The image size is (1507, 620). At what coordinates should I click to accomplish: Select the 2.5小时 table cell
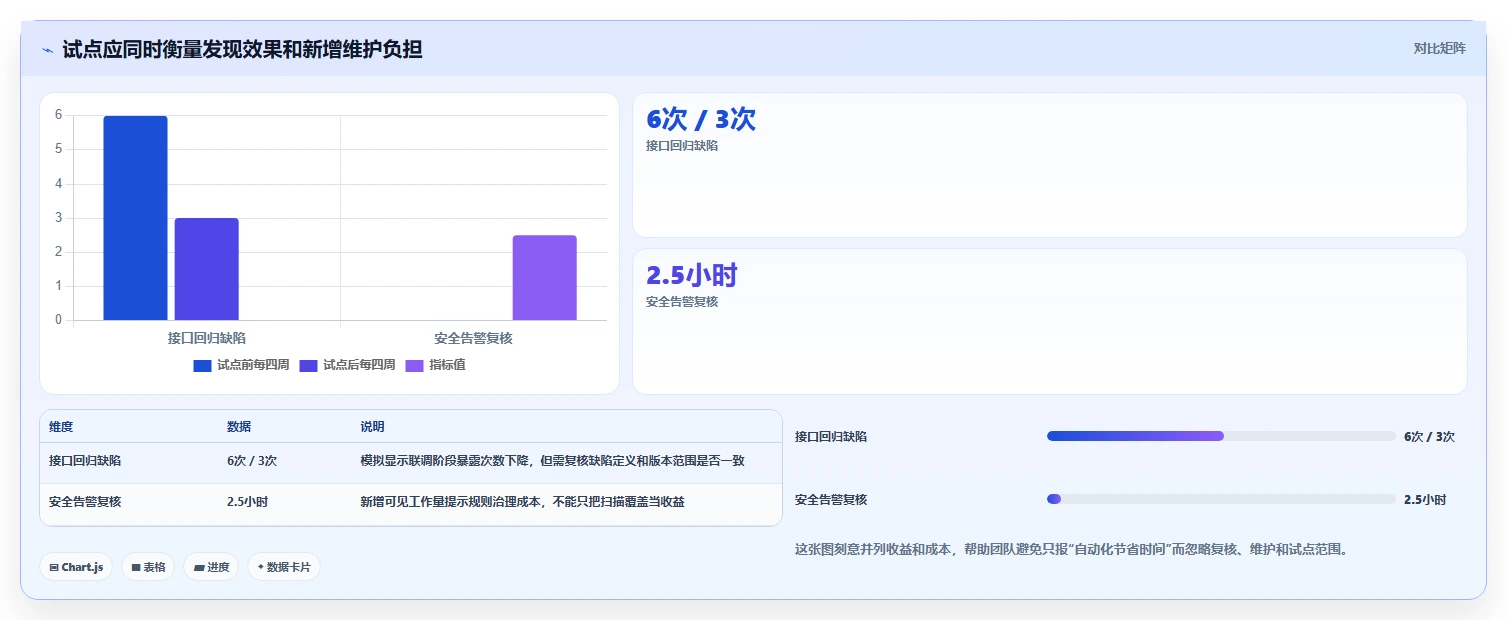coord(247,502)
